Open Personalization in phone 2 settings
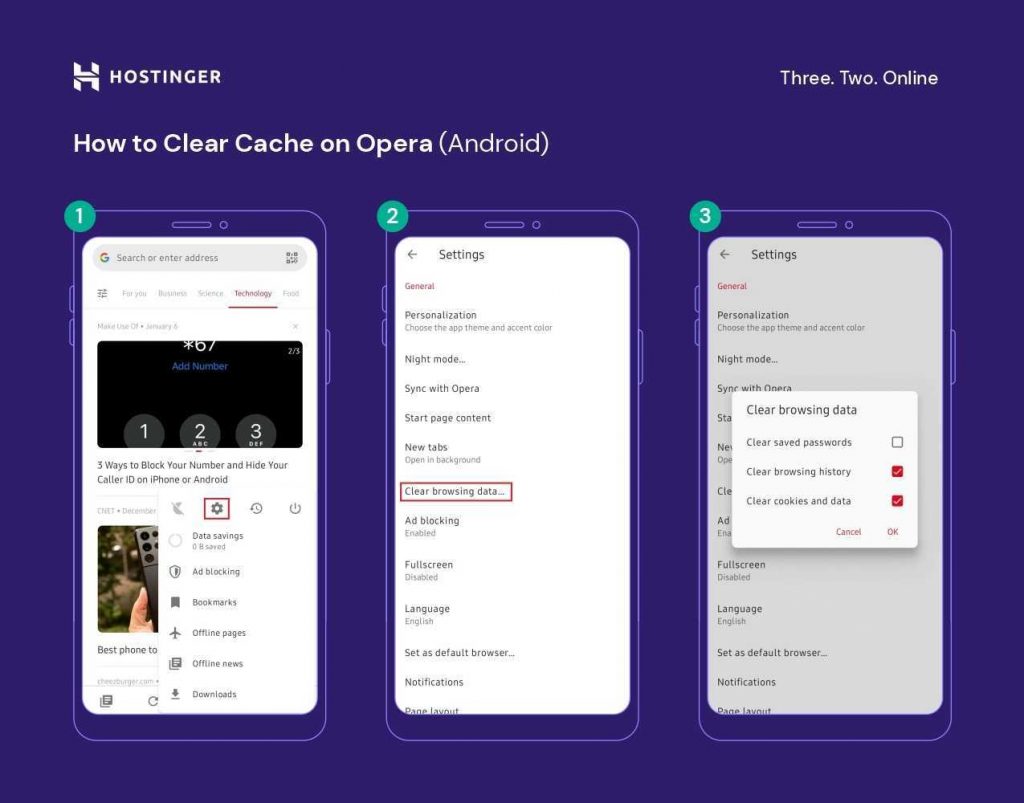1024x803 pixels. click(x=478, y=321)
